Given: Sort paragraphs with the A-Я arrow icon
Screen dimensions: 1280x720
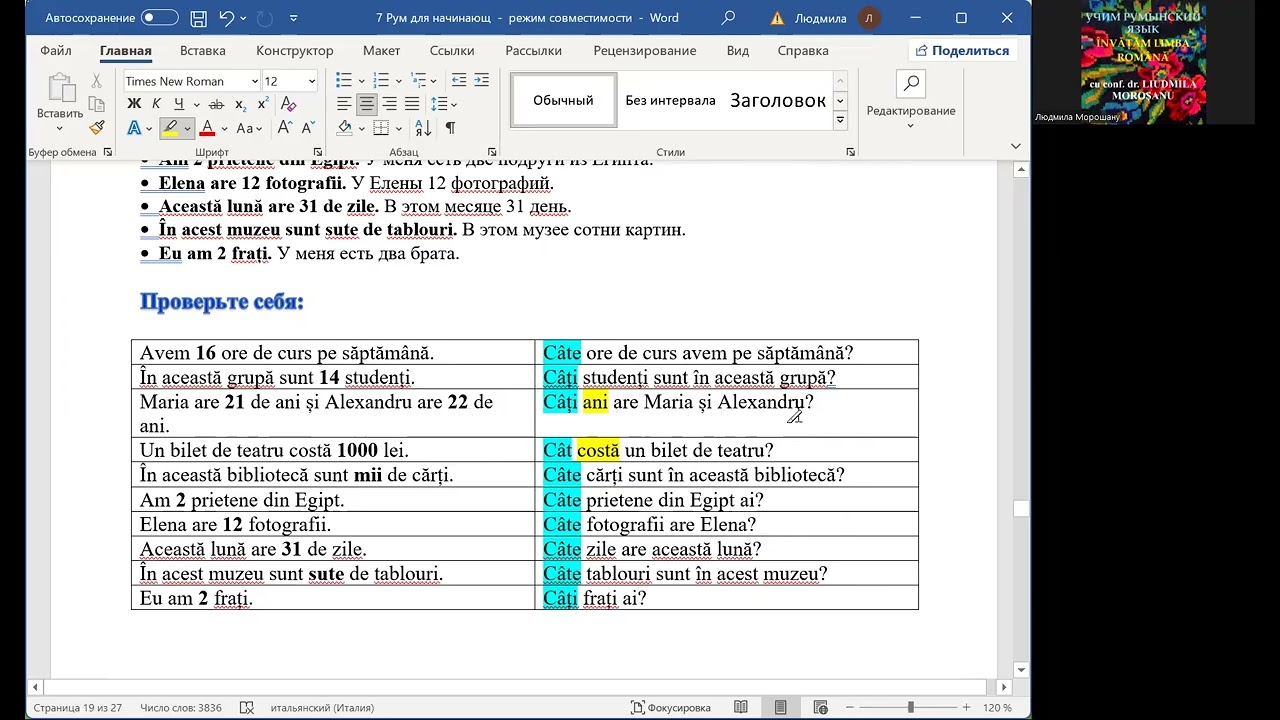Looking at the screenshot, I should point(423,128).
